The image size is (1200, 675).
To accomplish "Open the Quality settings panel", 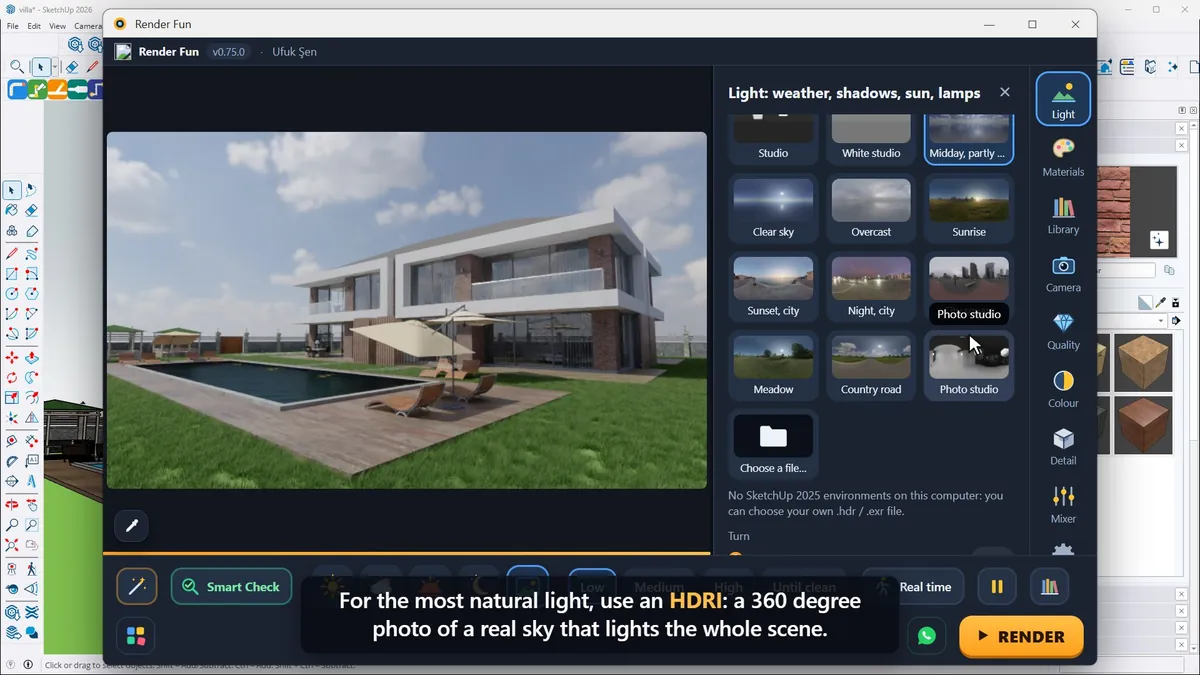I will pos(1063,331).
